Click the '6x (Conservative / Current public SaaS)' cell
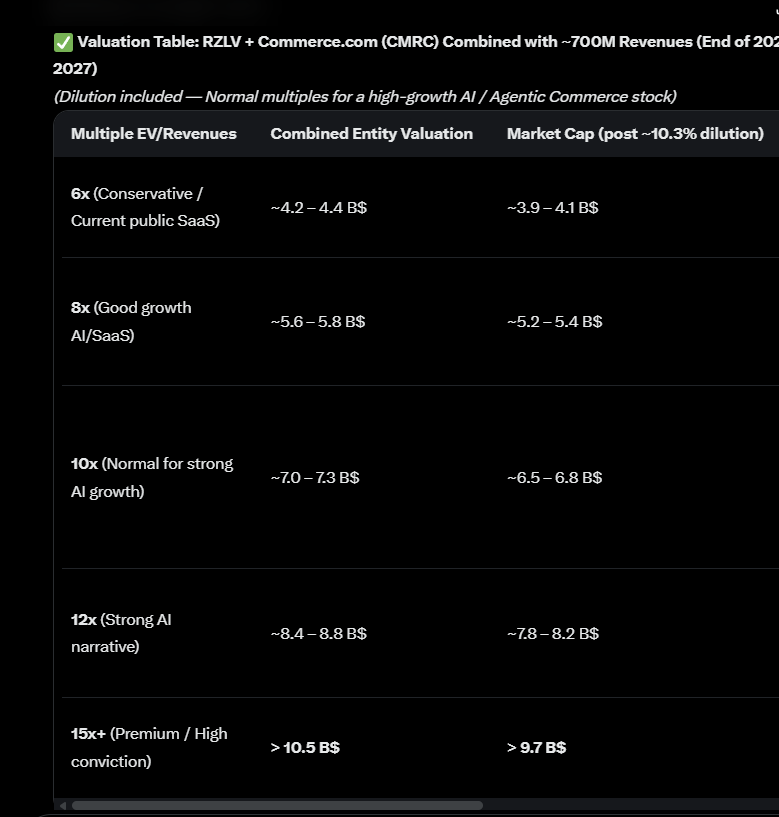The image size is (779, 817). [x=145, y=207]
